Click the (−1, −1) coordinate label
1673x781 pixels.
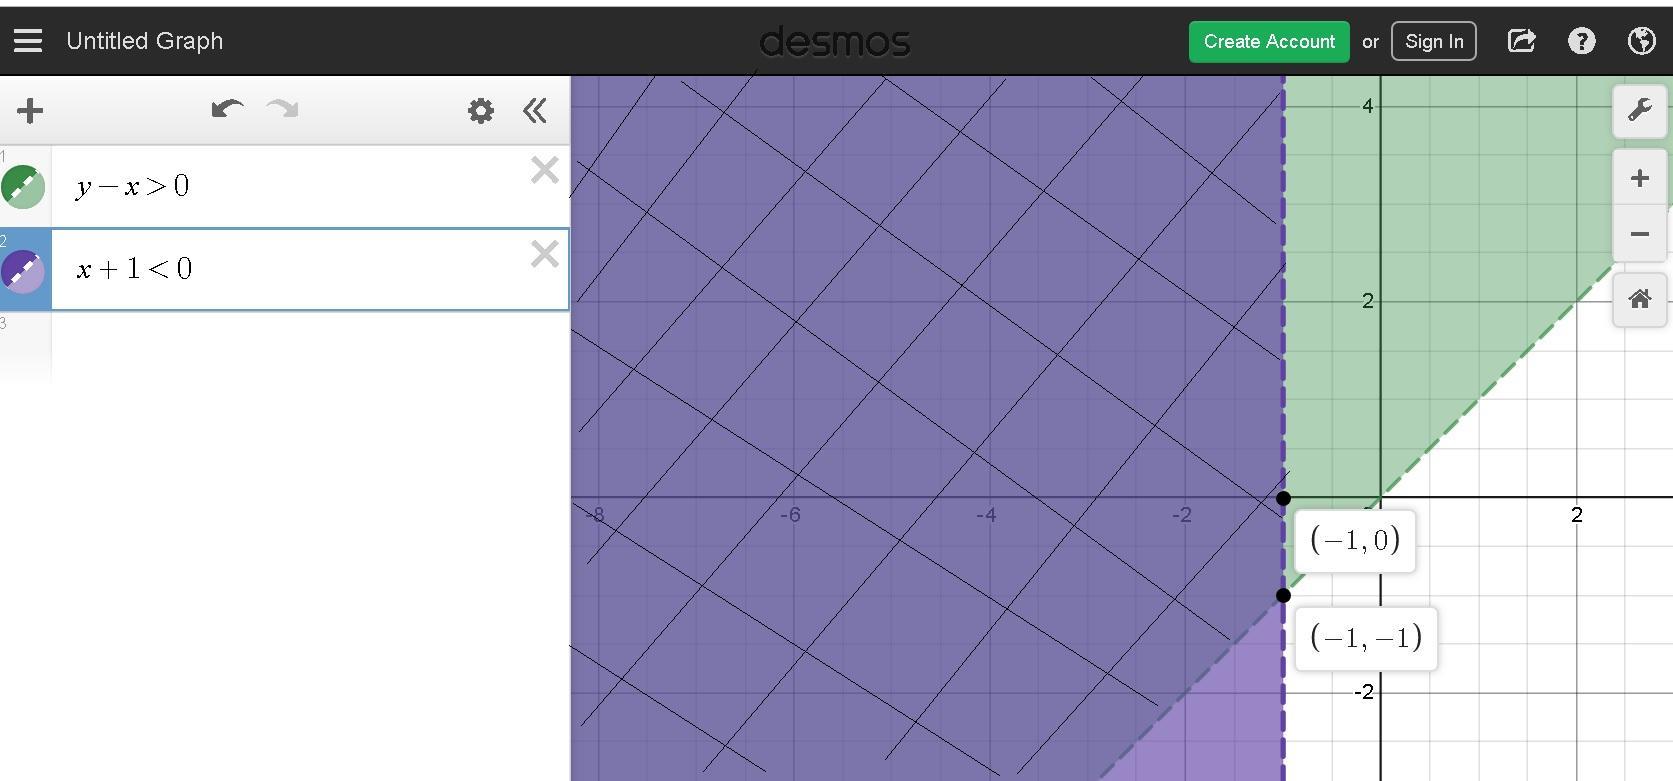1366,638
